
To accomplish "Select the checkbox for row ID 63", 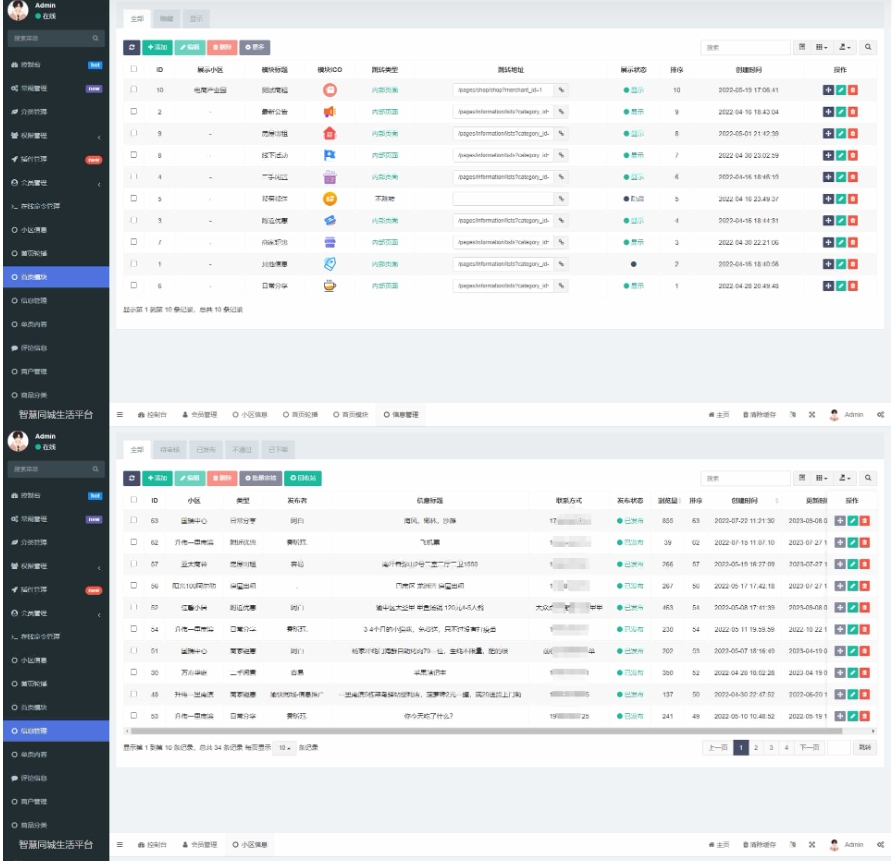I will (134, 520).
